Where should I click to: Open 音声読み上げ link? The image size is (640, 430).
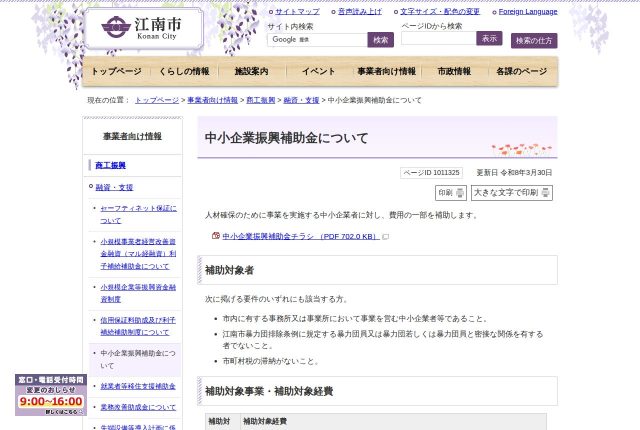coord(360,11)
